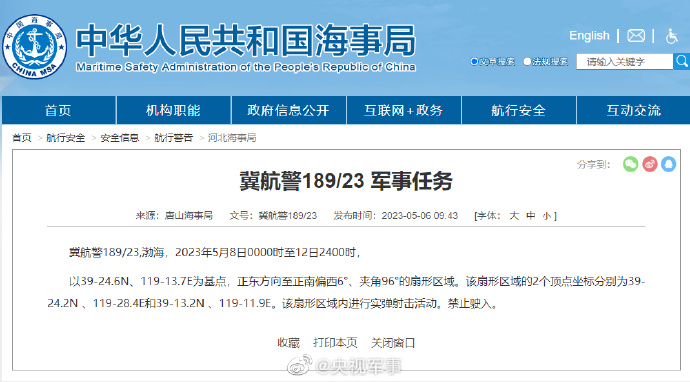Set font size to 中
The width and height of the screenshot is (690, 382).
tap(531, 216)
